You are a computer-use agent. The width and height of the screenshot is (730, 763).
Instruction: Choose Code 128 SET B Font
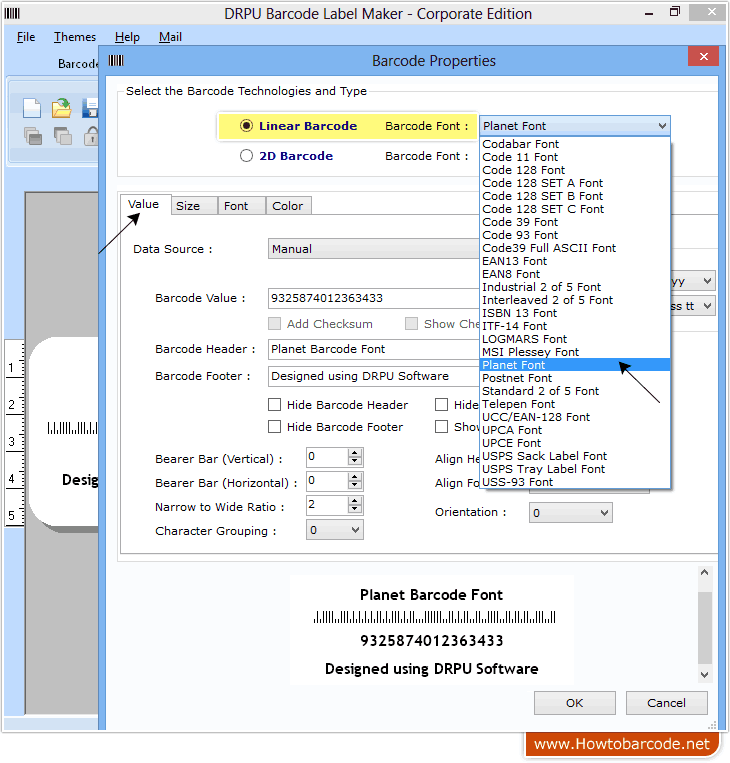(575, 196)
